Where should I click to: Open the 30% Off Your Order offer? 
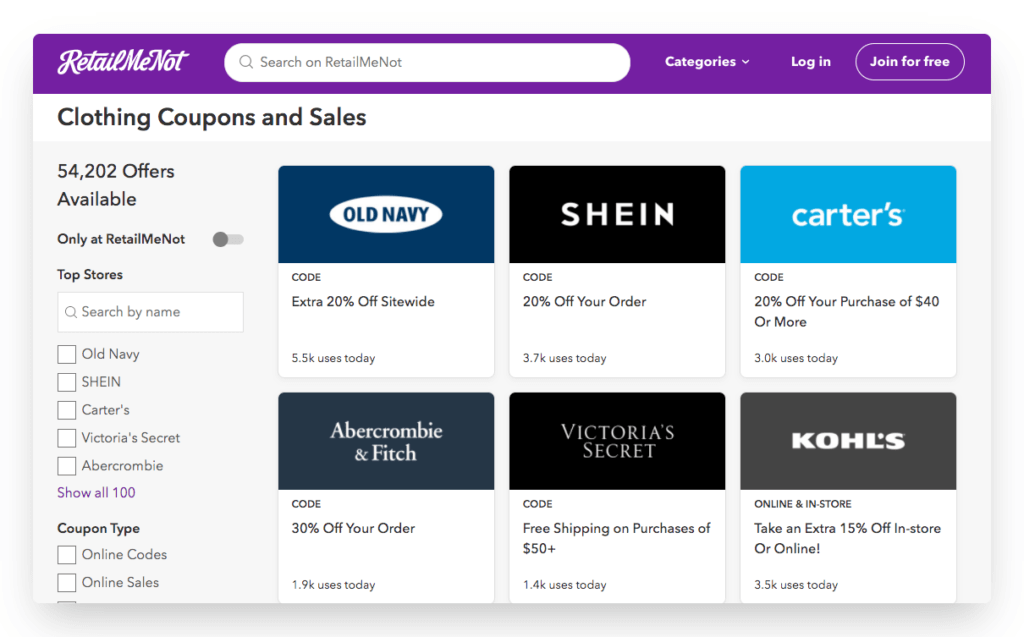click(353, 528)
